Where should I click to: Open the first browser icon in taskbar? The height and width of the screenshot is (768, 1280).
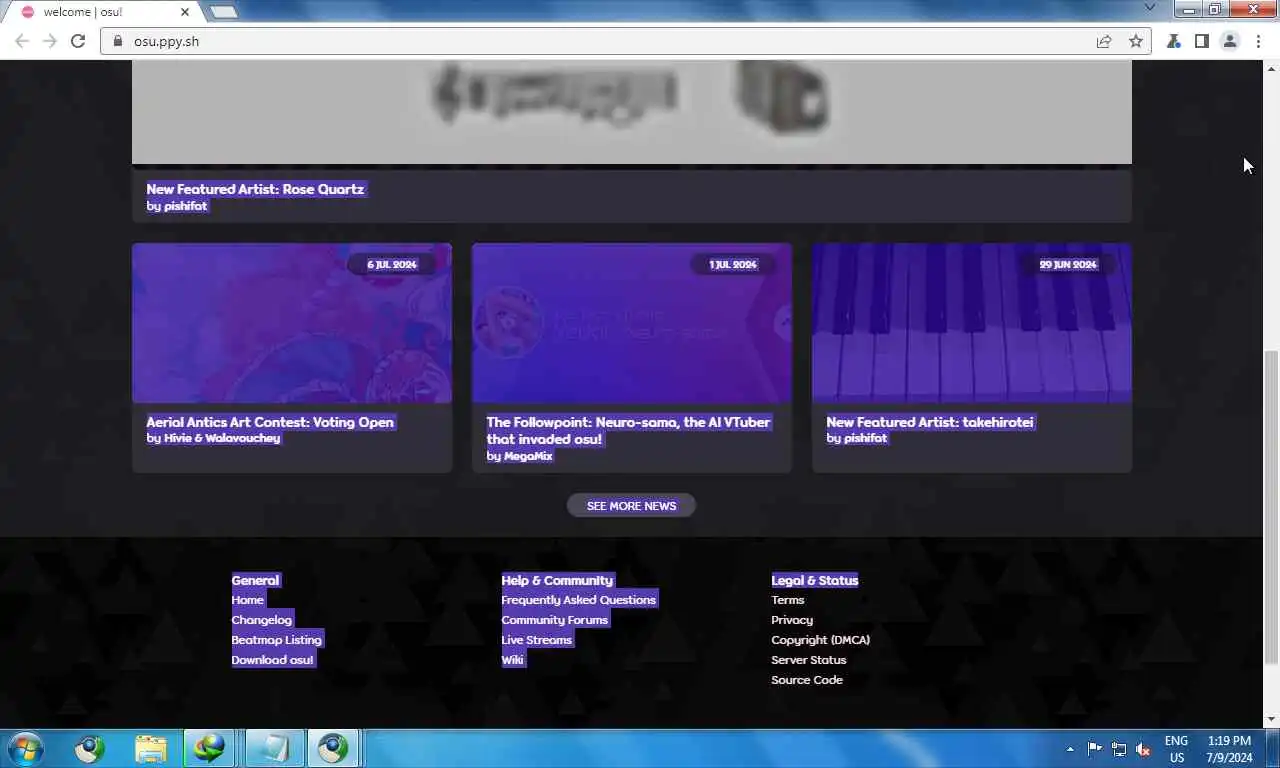[x=89, y=748]
